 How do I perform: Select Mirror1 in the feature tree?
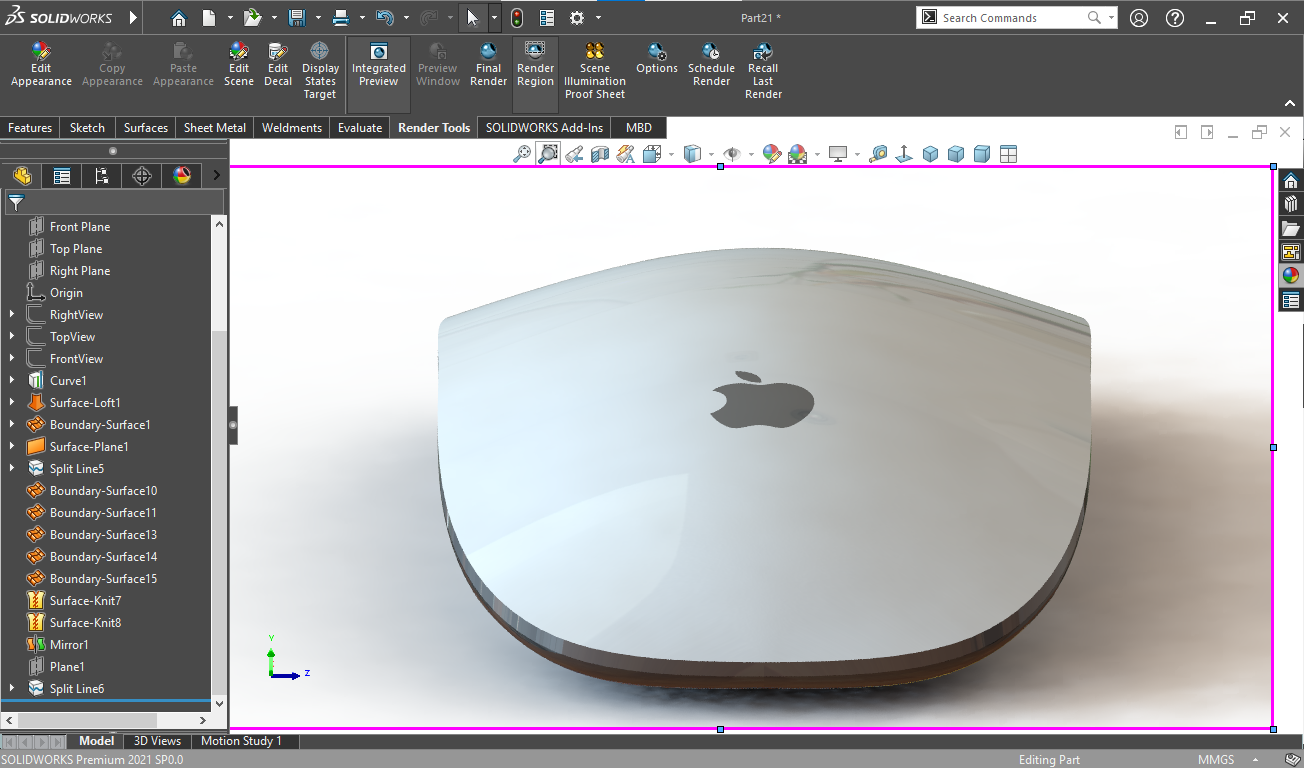[x=69, y=645]
